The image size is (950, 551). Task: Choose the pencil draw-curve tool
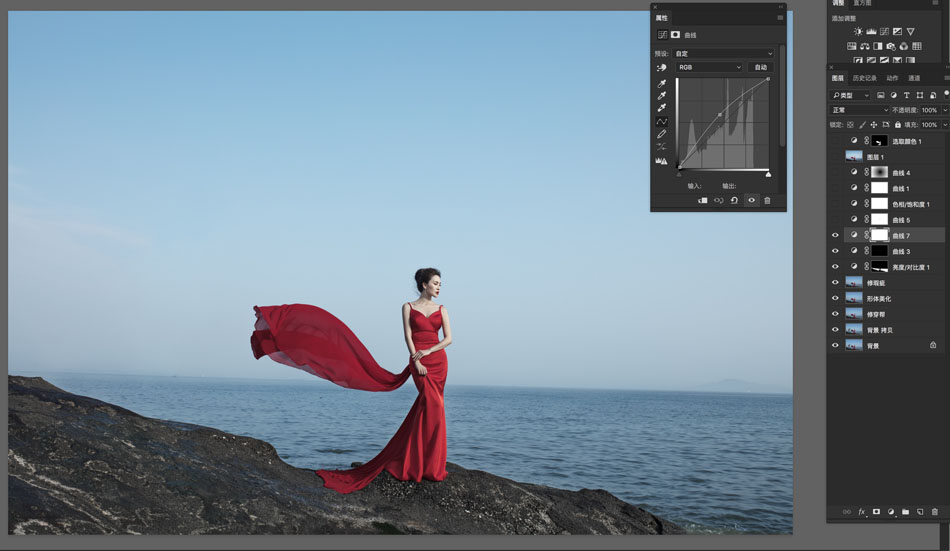662,134
